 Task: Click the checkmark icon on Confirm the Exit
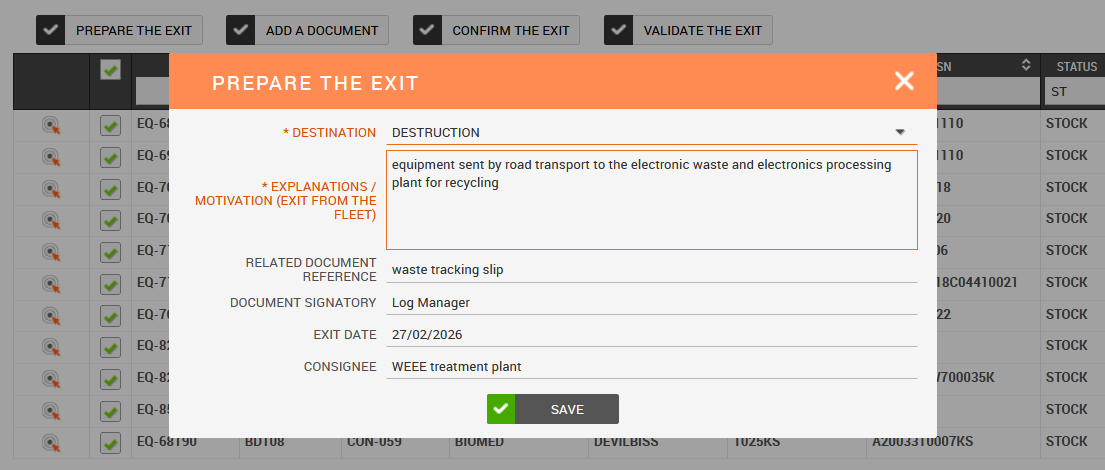pyautogui.click(x=428, y=30)
